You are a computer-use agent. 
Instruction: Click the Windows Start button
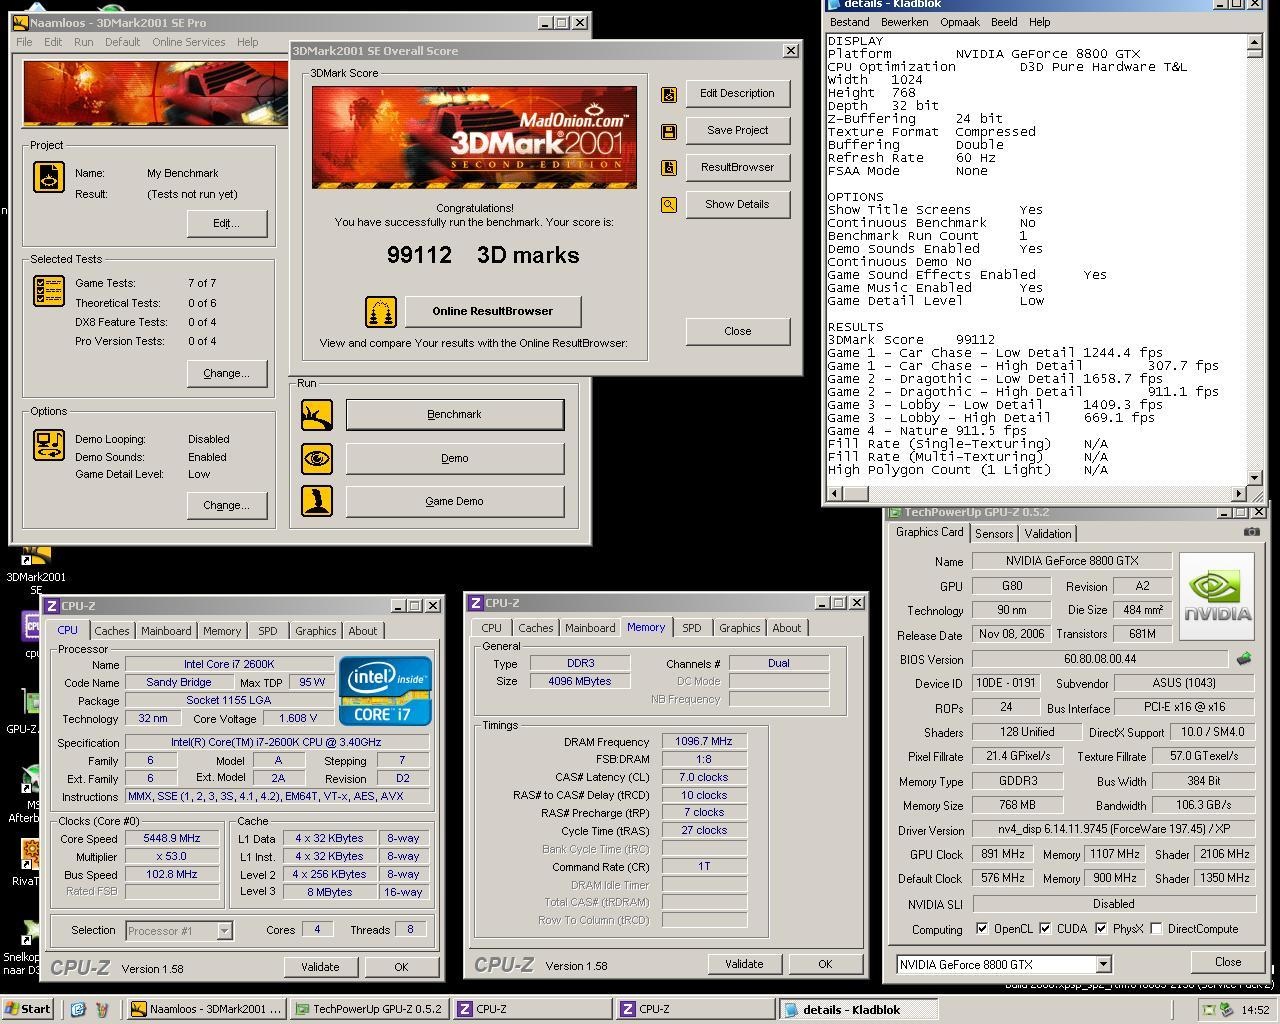[x=27, y=1009]
